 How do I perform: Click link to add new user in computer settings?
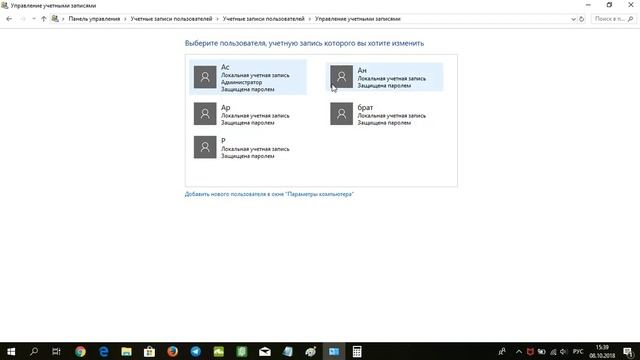[x=269, y=194]
